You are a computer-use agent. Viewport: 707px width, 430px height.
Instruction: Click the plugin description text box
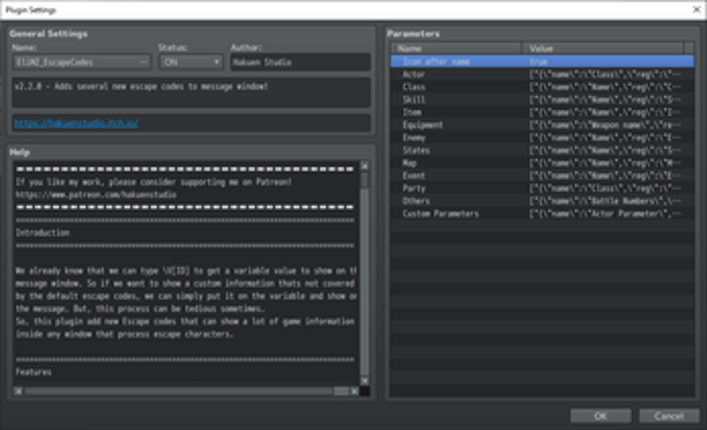tap(191, 92)
